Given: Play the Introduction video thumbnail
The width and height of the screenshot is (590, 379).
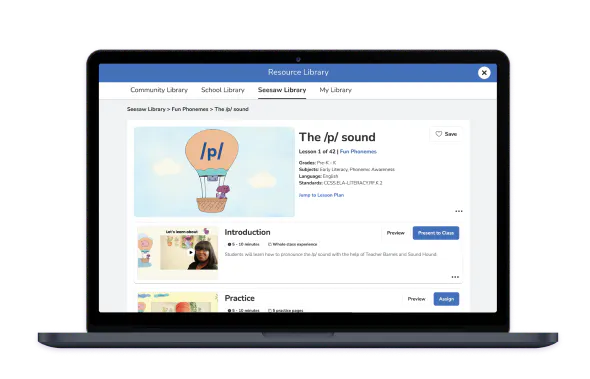Looking at the screenshot, I should pos(191,252).
